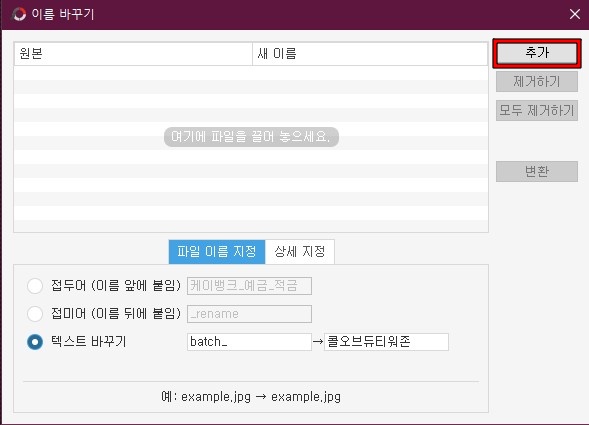Viewport: 589px width, 425px height.
Task: Click the suffix field showing _rename
Action: (x=249, y=314)
